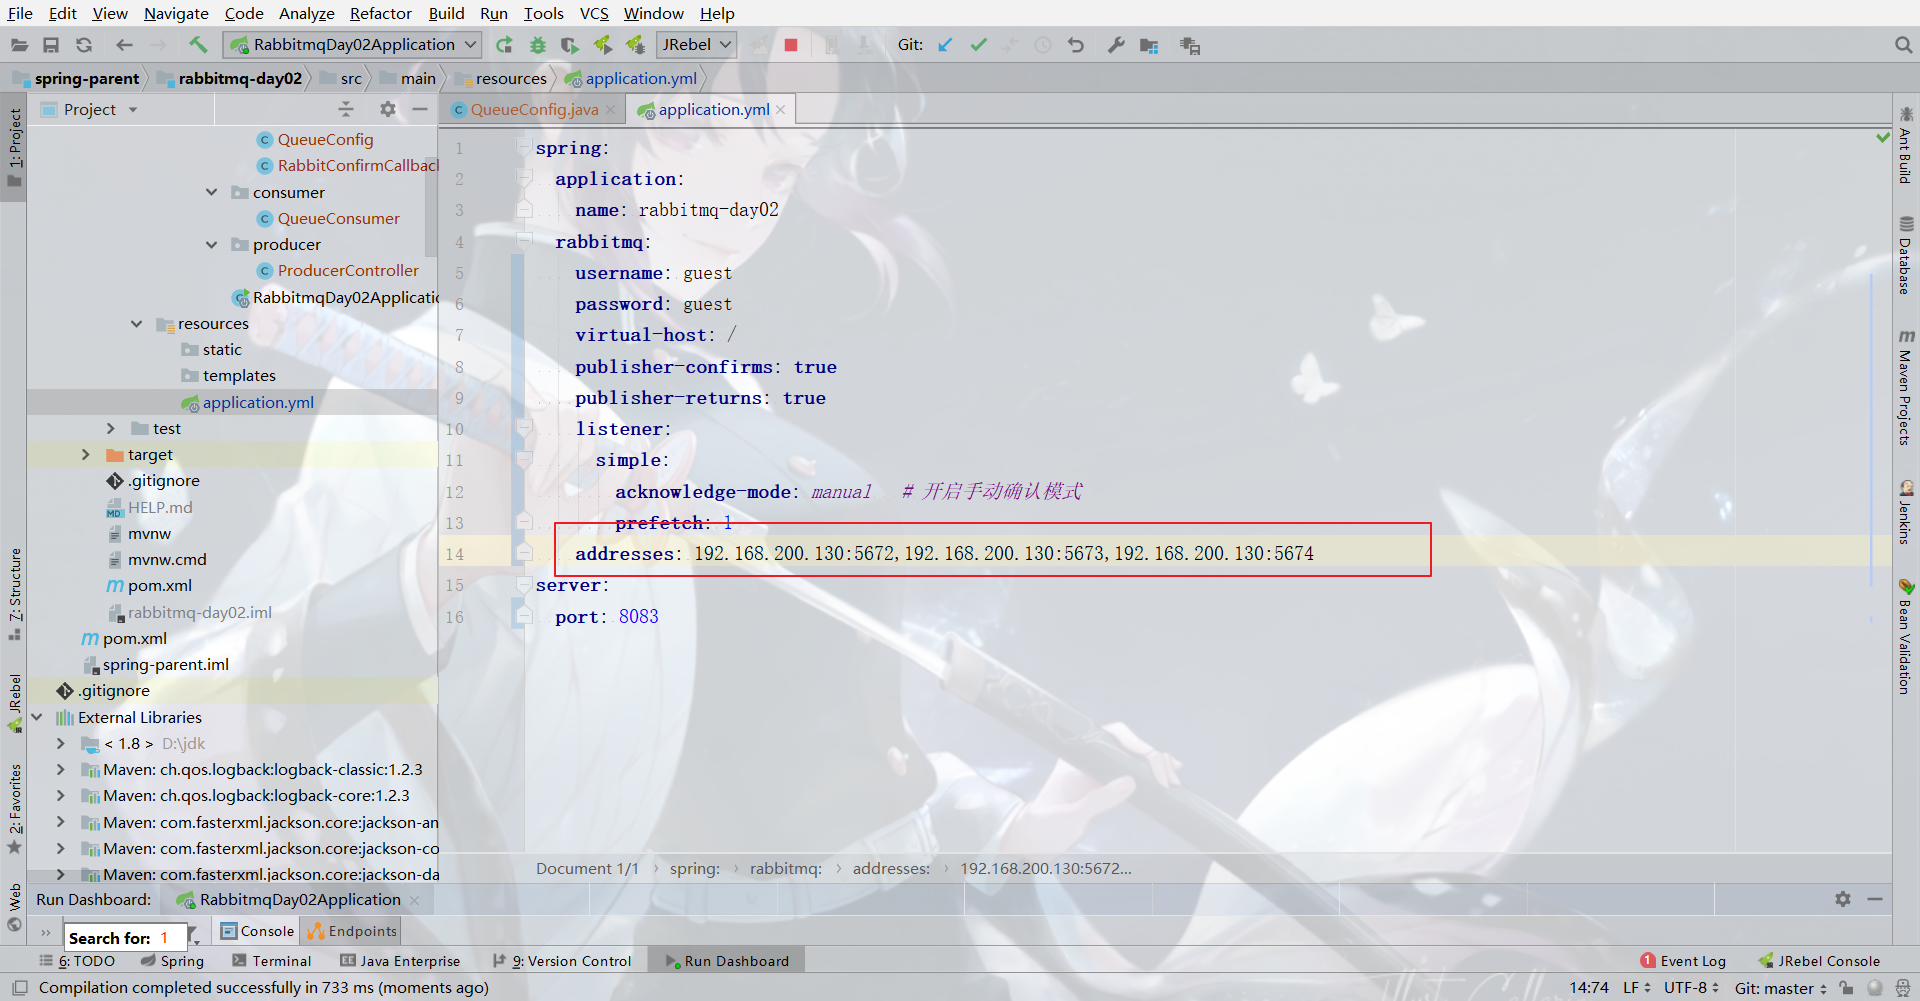Click the read-only lock icon in status bar
Screen dimensions: 1920x1001
tap(1846, 988)
